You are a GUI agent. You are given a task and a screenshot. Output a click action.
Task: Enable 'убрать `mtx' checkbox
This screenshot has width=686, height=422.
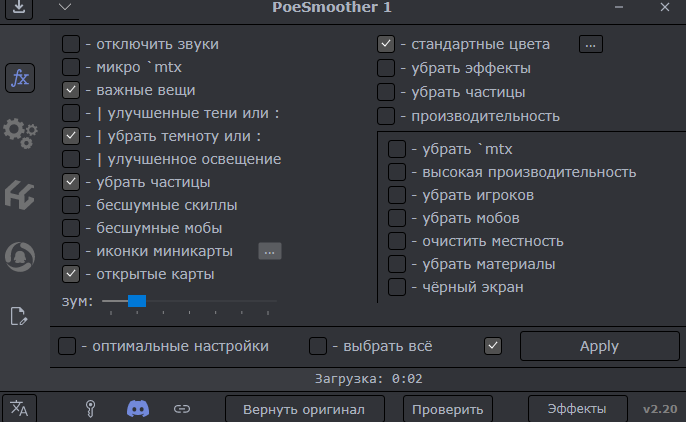coord(397,149)
